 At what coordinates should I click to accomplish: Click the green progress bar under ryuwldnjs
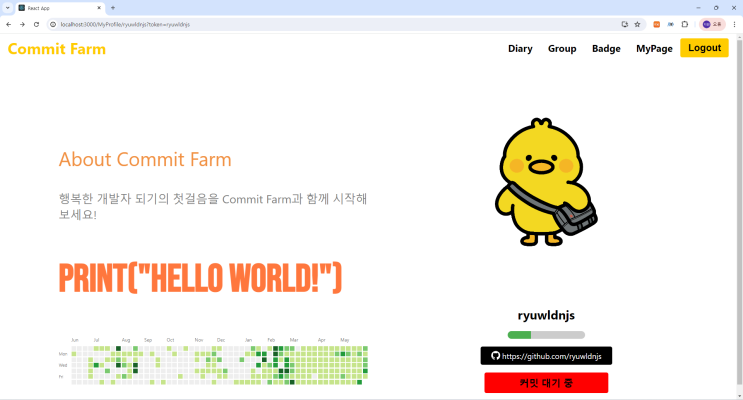546,335
